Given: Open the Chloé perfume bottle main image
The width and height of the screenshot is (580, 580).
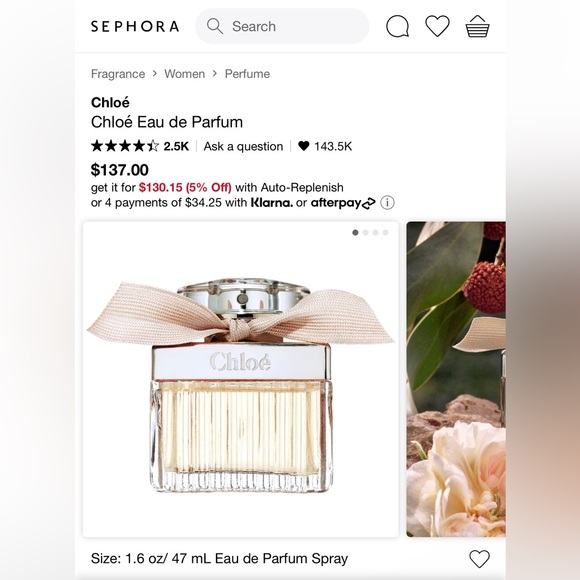Looking at the screenshot, I should pos(241,379).
